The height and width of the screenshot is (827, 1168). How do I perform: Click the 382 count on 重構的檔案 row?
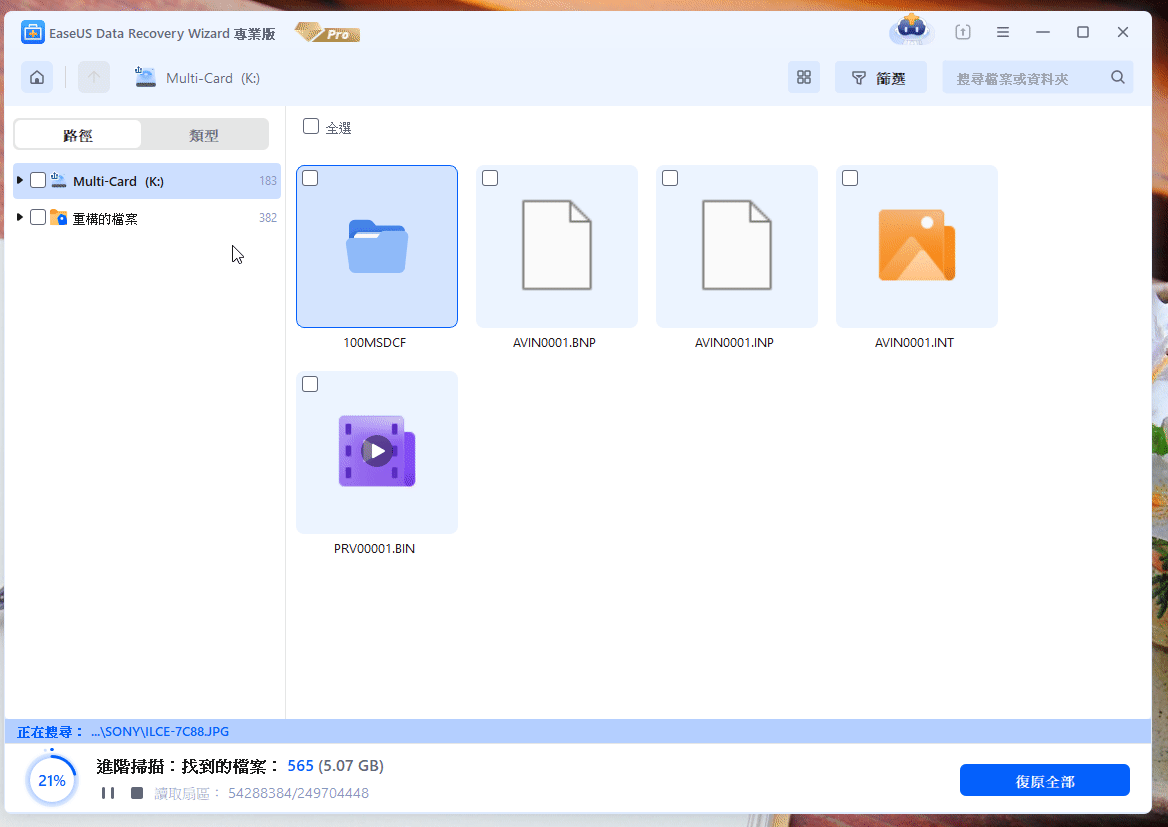click(x=268, y=218)
